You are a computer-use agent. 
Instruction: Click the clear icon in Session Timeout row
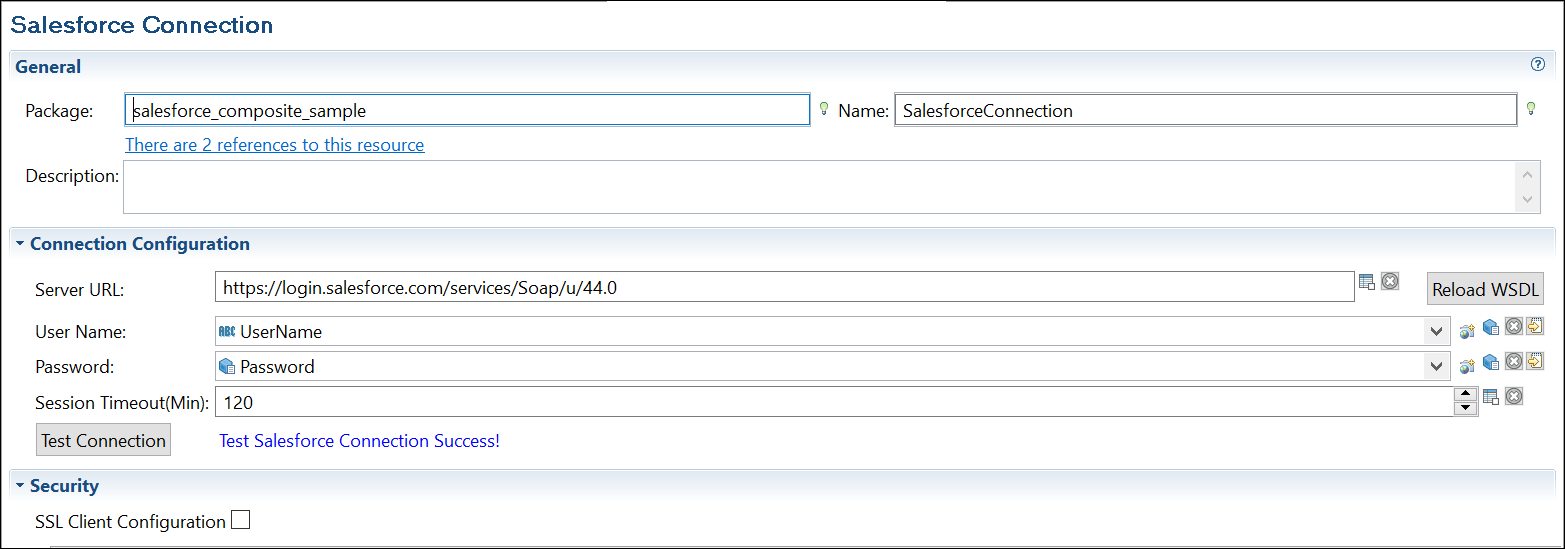pyautogui.click(x=1514, y=397)
